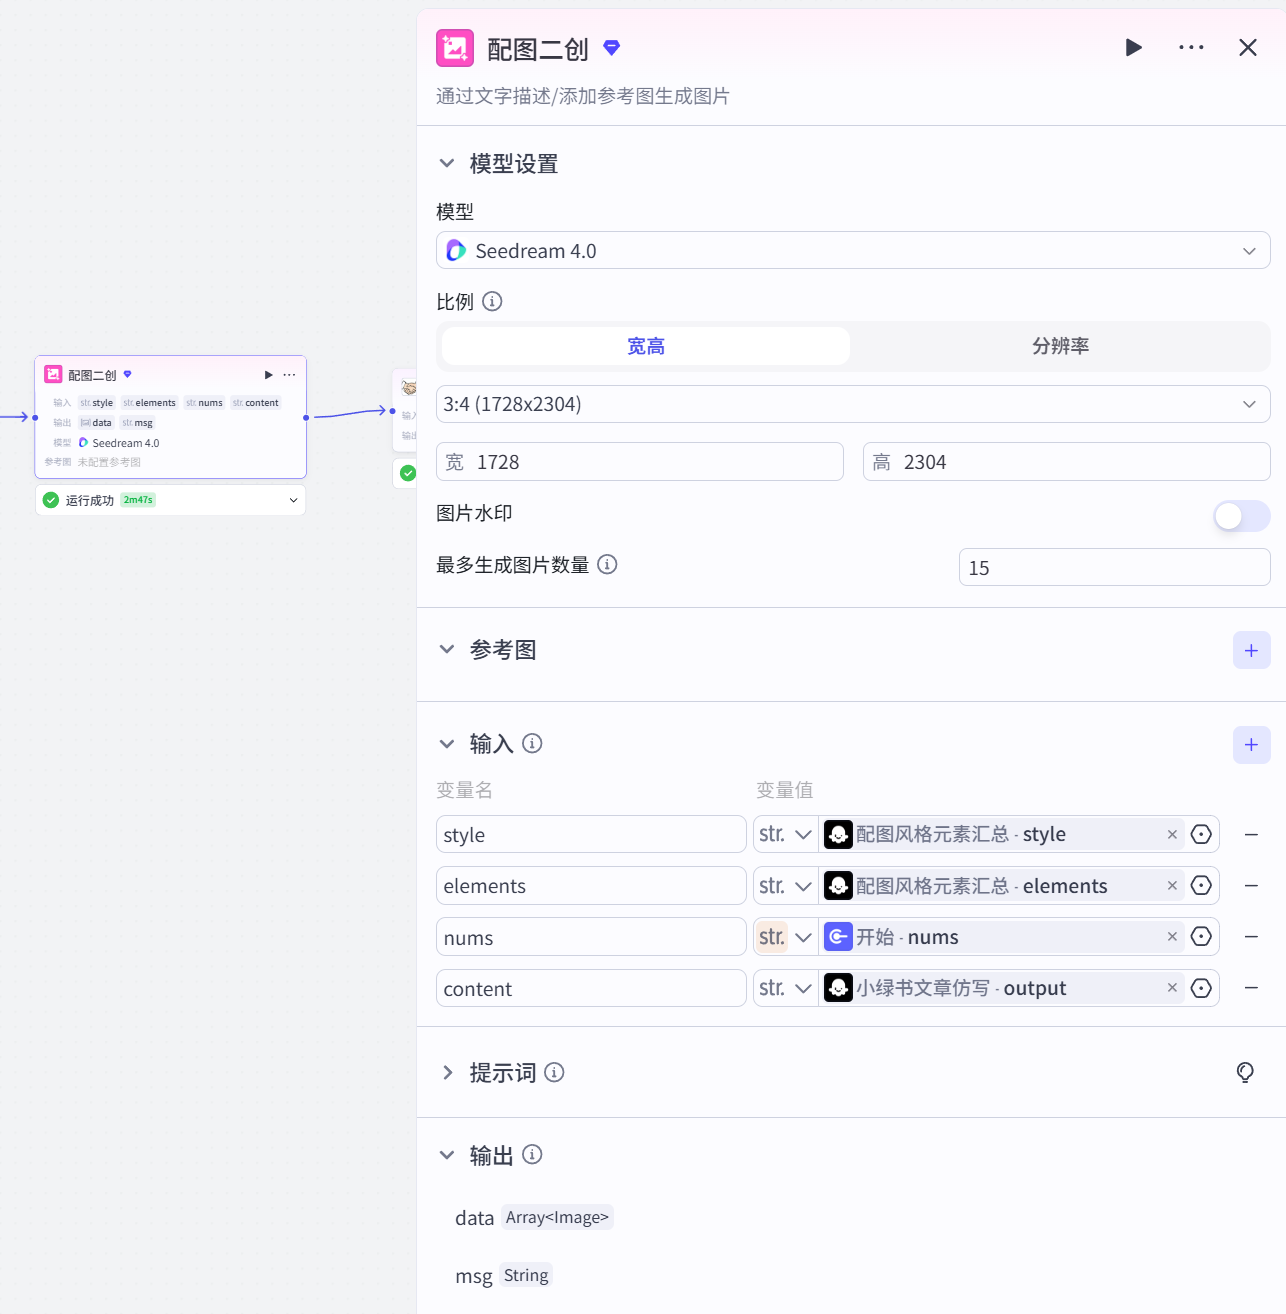Click the data Array<Image> output entry
1286x1314 pixels.
pyautogui.click(x=534, y=1217)
